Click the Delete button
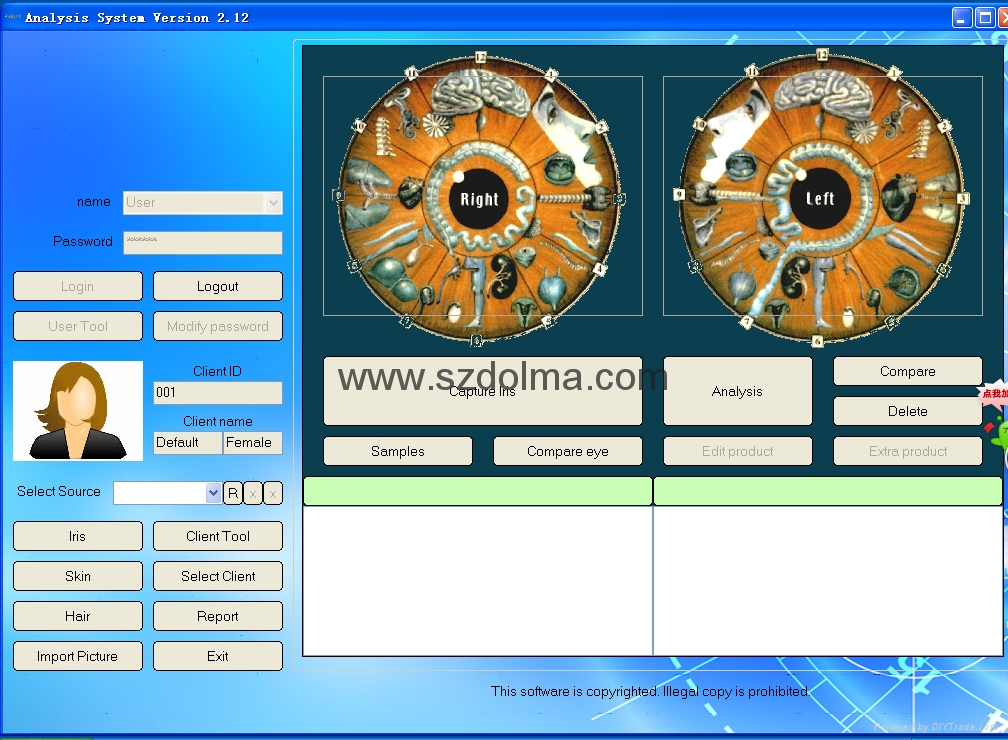This screenshot has width=1008, height=740. click(908, 411)
